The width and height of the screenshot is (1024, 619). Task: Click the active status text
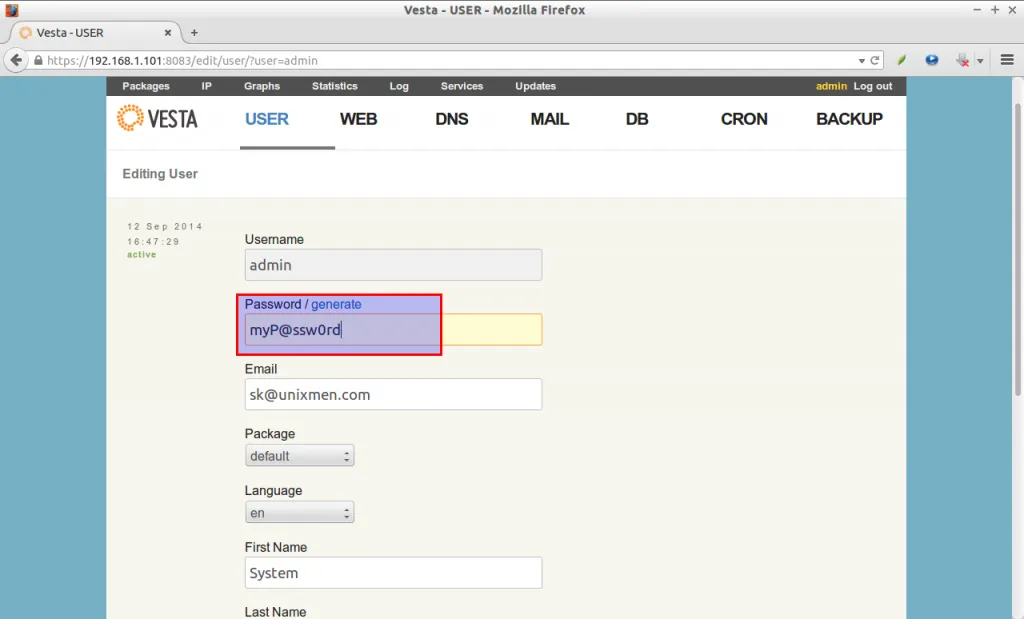142,255
